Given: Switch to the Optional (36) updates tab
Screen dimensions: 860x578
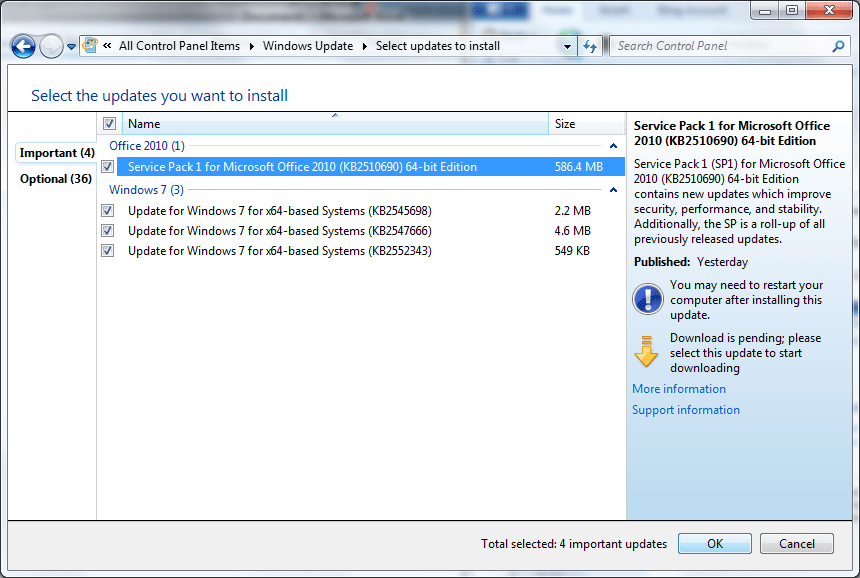Looking at the screenshot, I should pyautogui.click(x=55, y=180).
